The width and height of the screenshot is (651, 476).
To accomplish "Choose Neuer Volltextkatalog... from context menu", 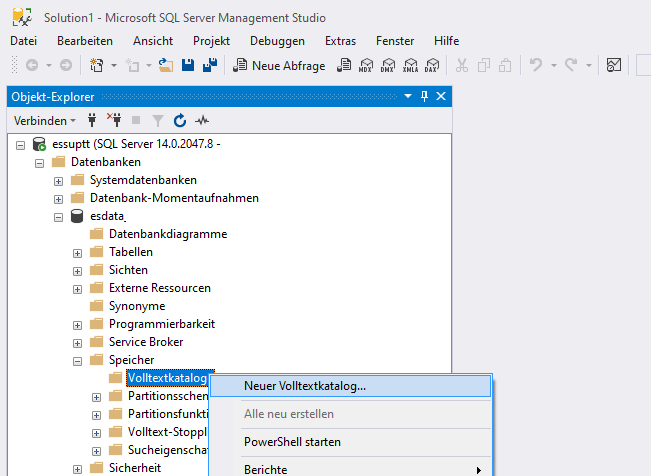I will 351,386.
